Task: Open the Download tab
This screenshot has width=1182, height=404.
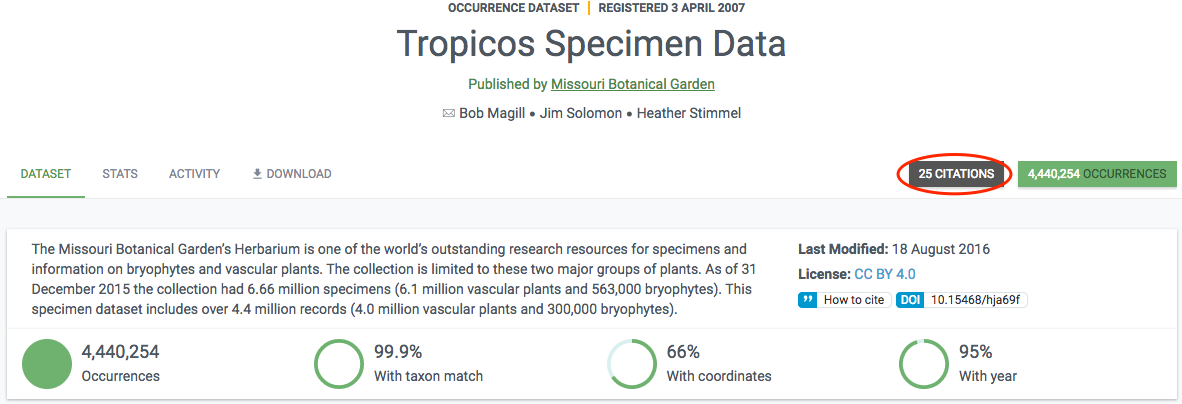Action: click(x=292, y=173)
